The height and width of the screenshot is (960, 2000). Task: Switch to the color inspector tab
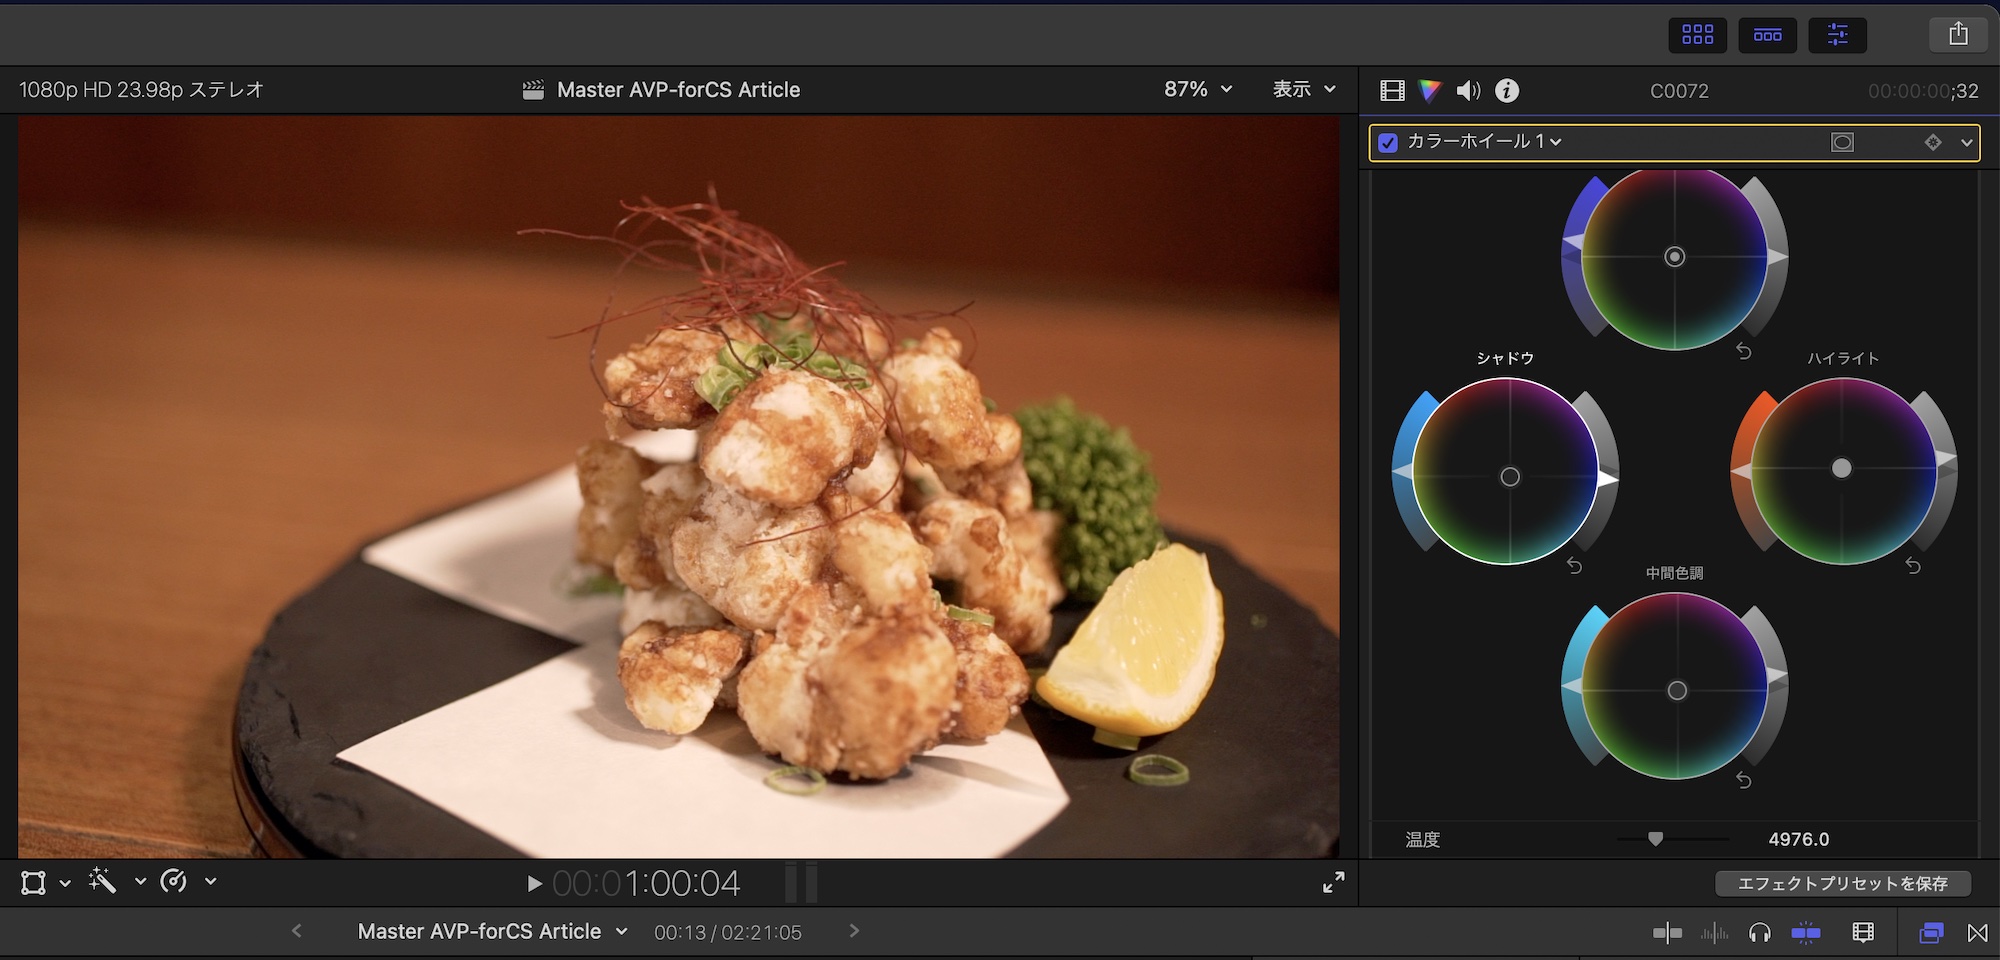coord(1430,91)
